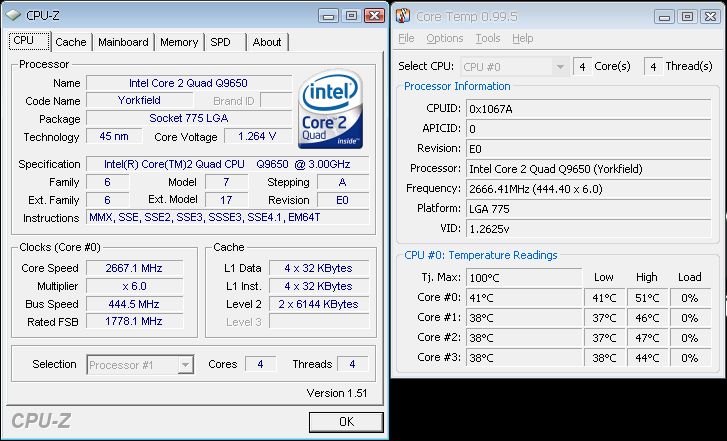Click the Thread(s) count box in Core Temp
Viewport: 727px width, 441px height.
pyautogui.click(x=653, y=67)
